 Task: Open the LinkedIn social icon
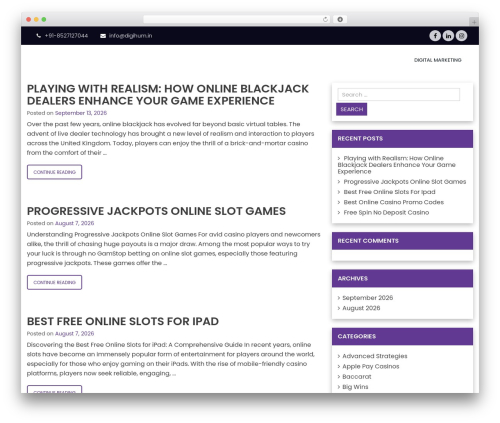[448, 36]
